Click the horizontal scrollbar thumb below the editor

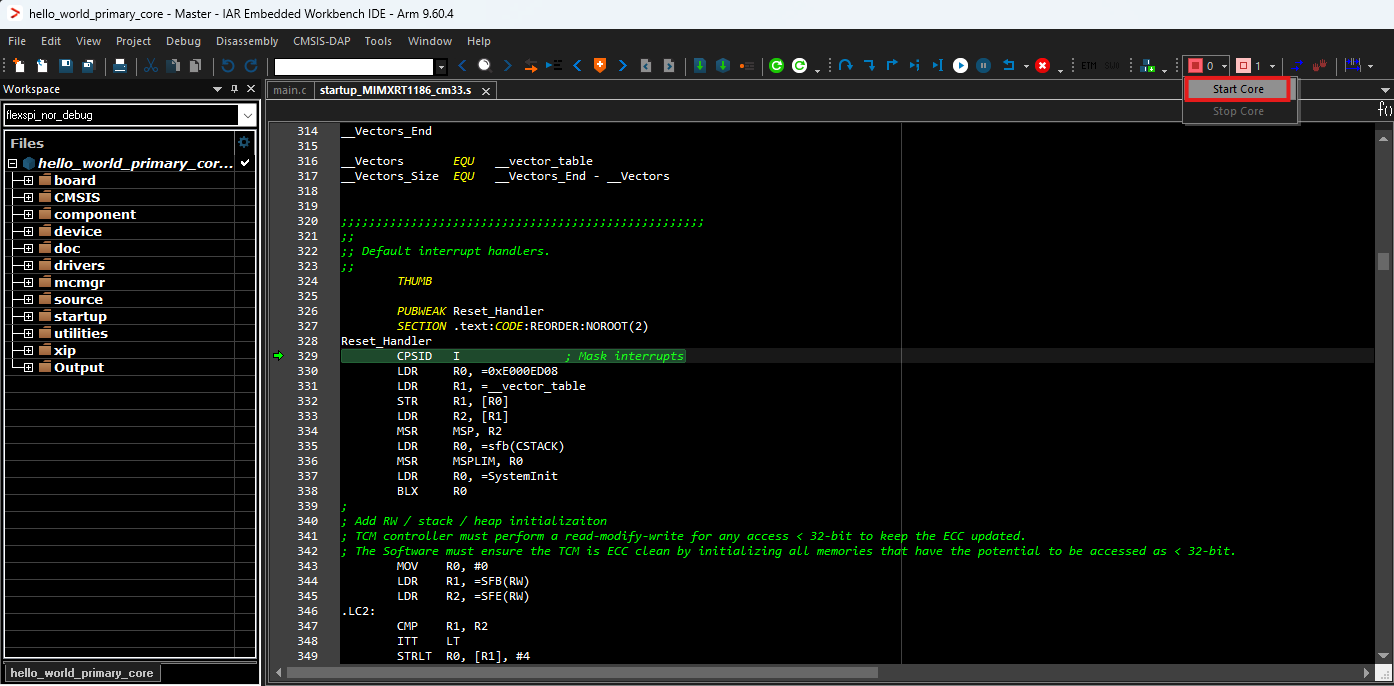tap(581, 673)
